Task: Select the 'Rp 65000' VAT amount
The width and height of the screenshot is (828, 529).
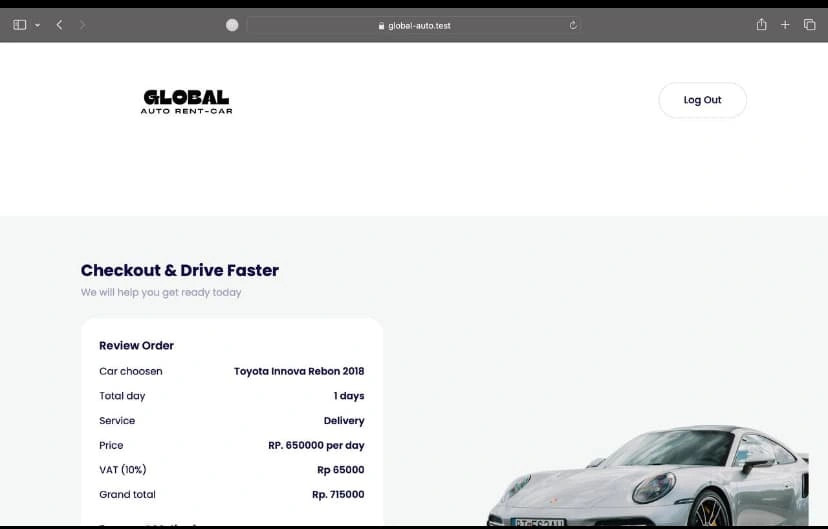Action: [341, 470]
